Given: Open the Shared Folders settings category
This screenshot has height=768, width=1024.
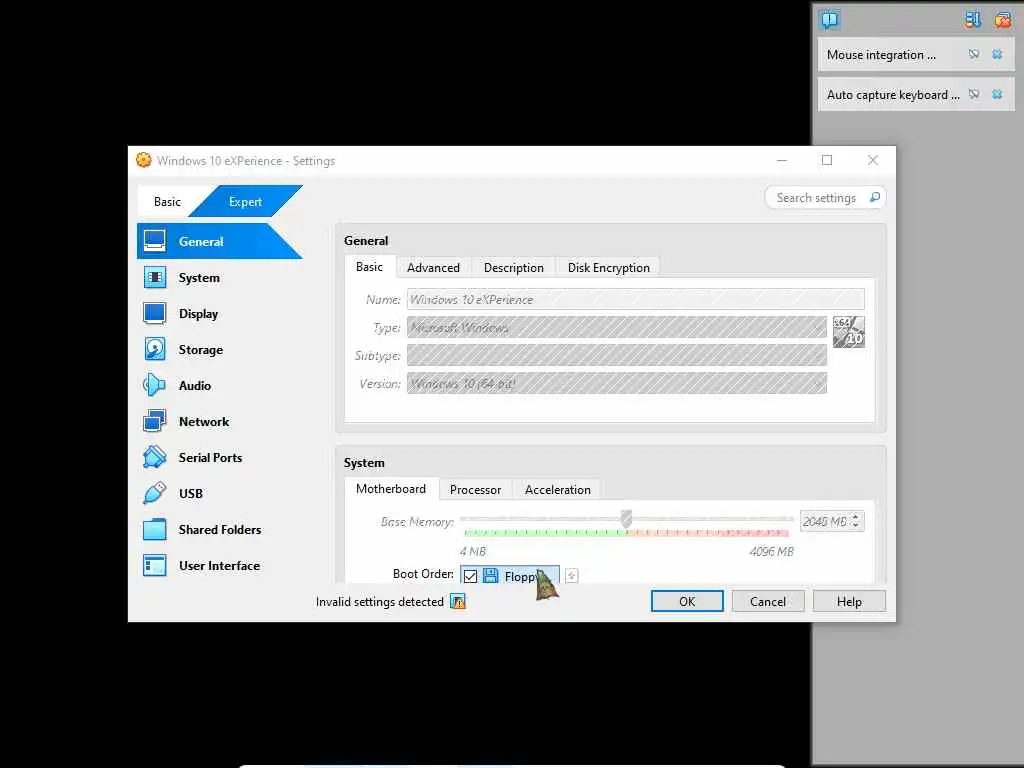Looking at the screenshot, I should pos(219,529).
